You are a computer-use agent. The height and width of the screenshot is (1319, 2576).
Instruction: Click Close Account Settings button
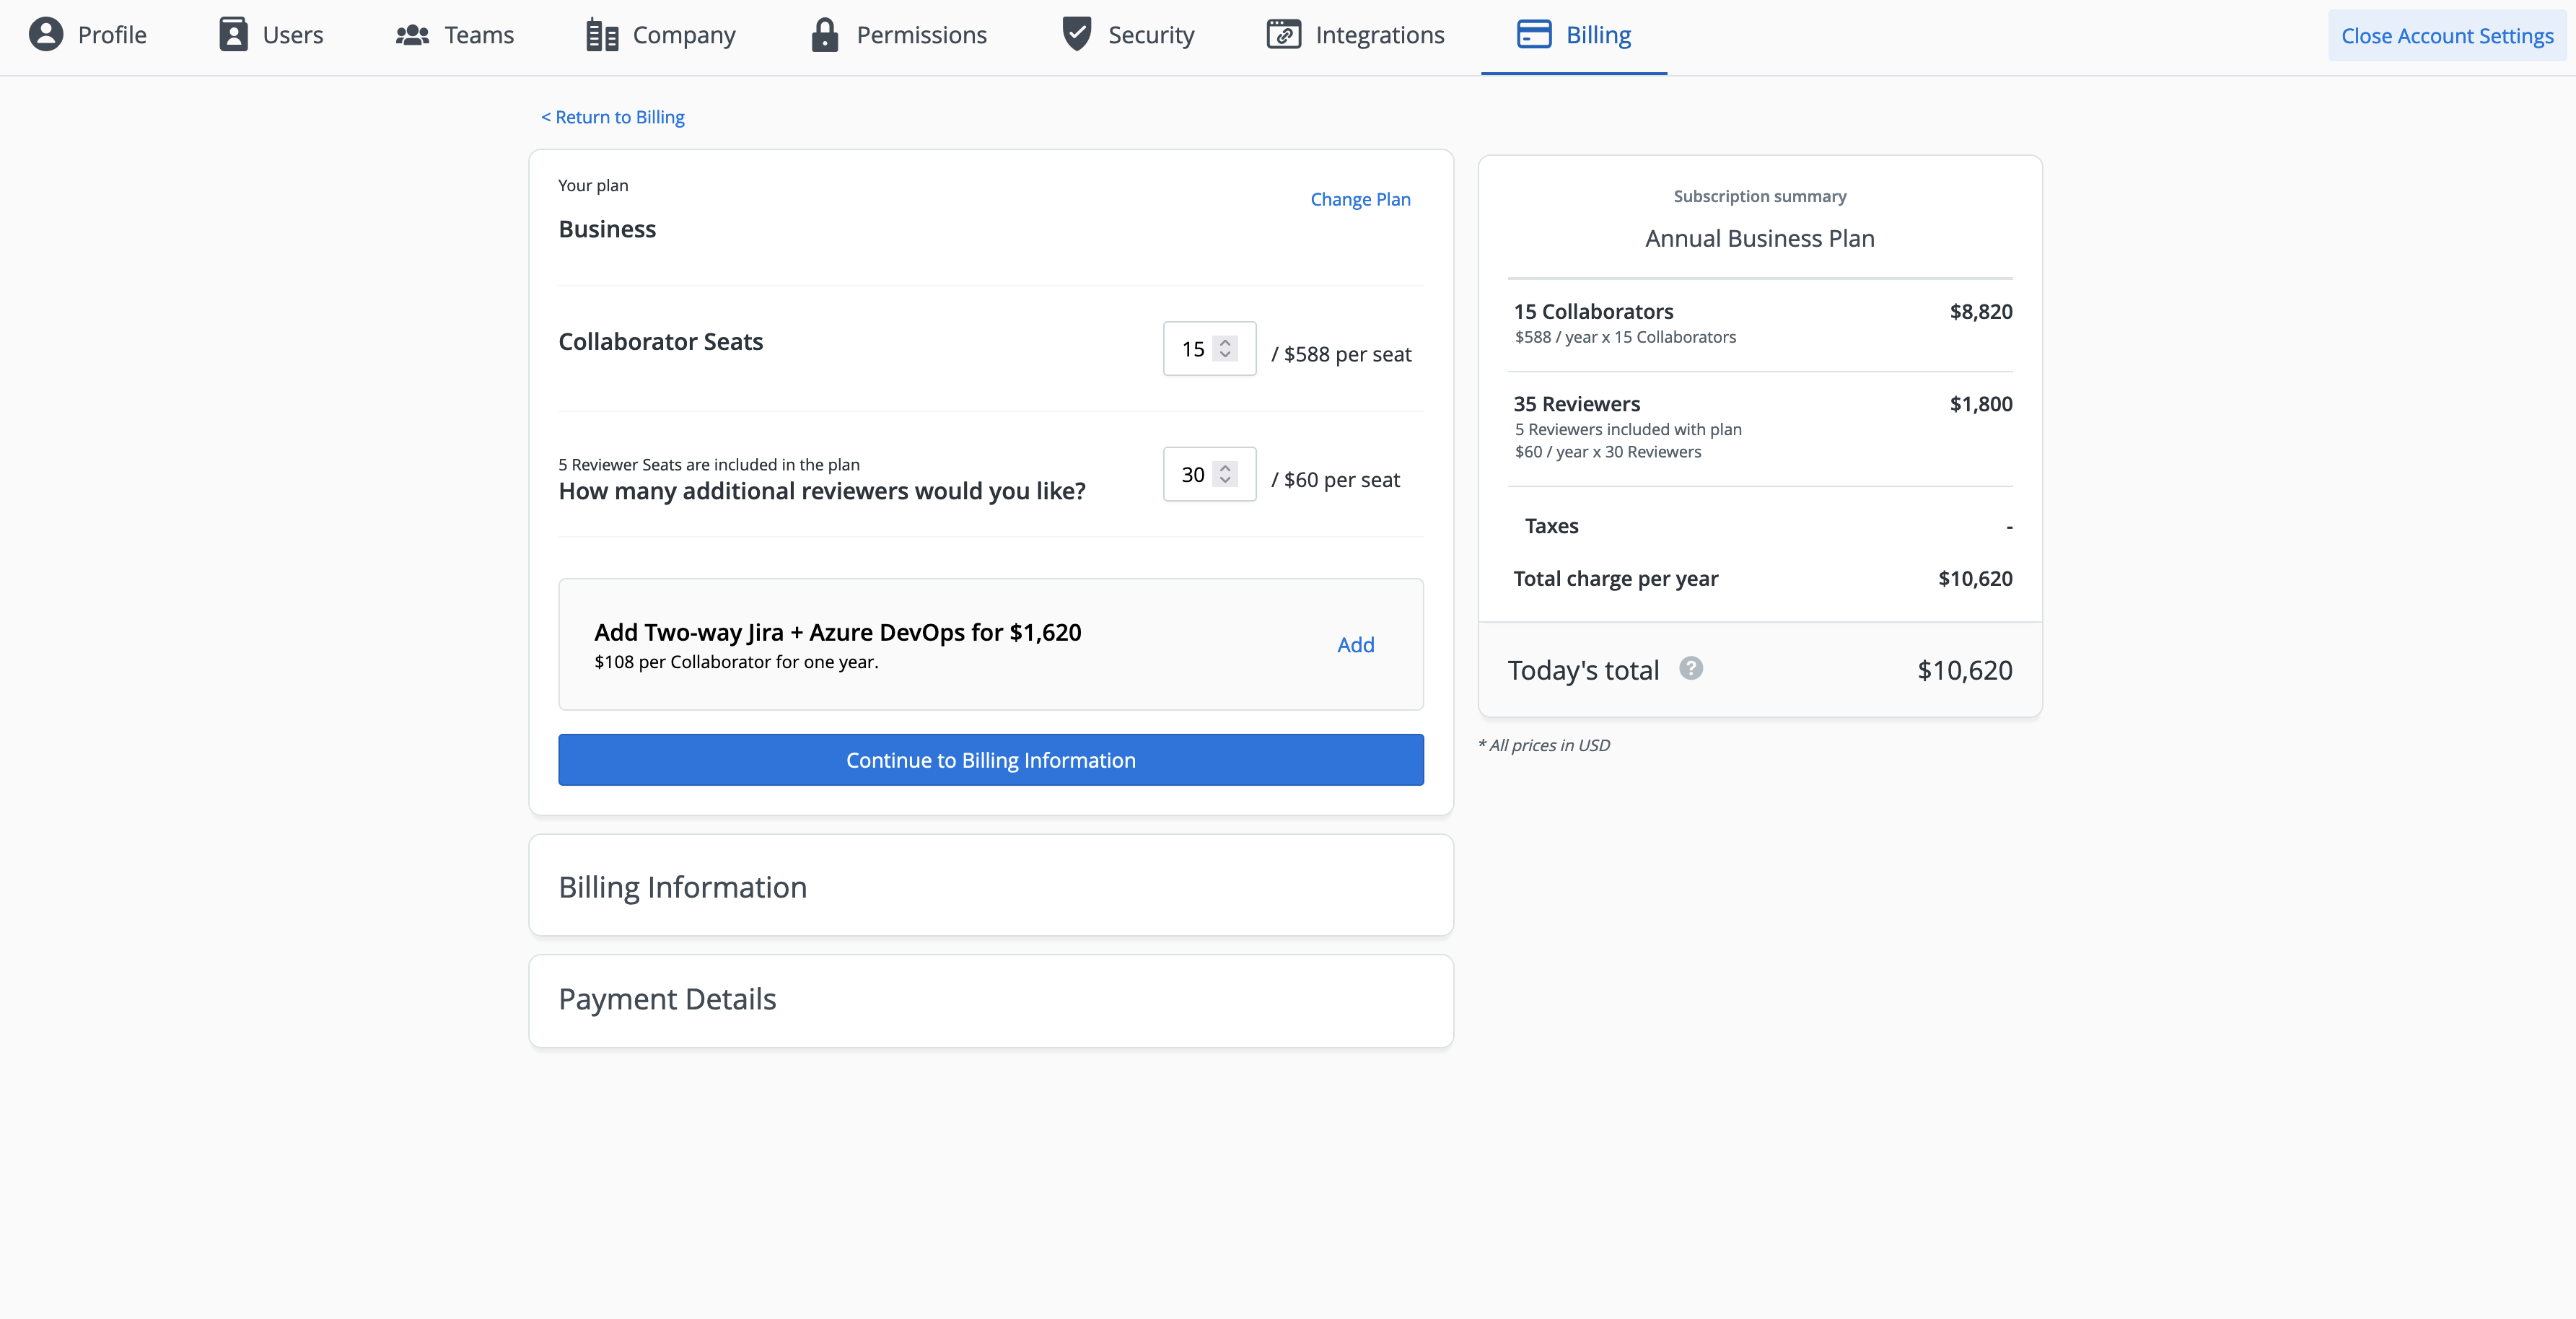[x=2446, y=36]
